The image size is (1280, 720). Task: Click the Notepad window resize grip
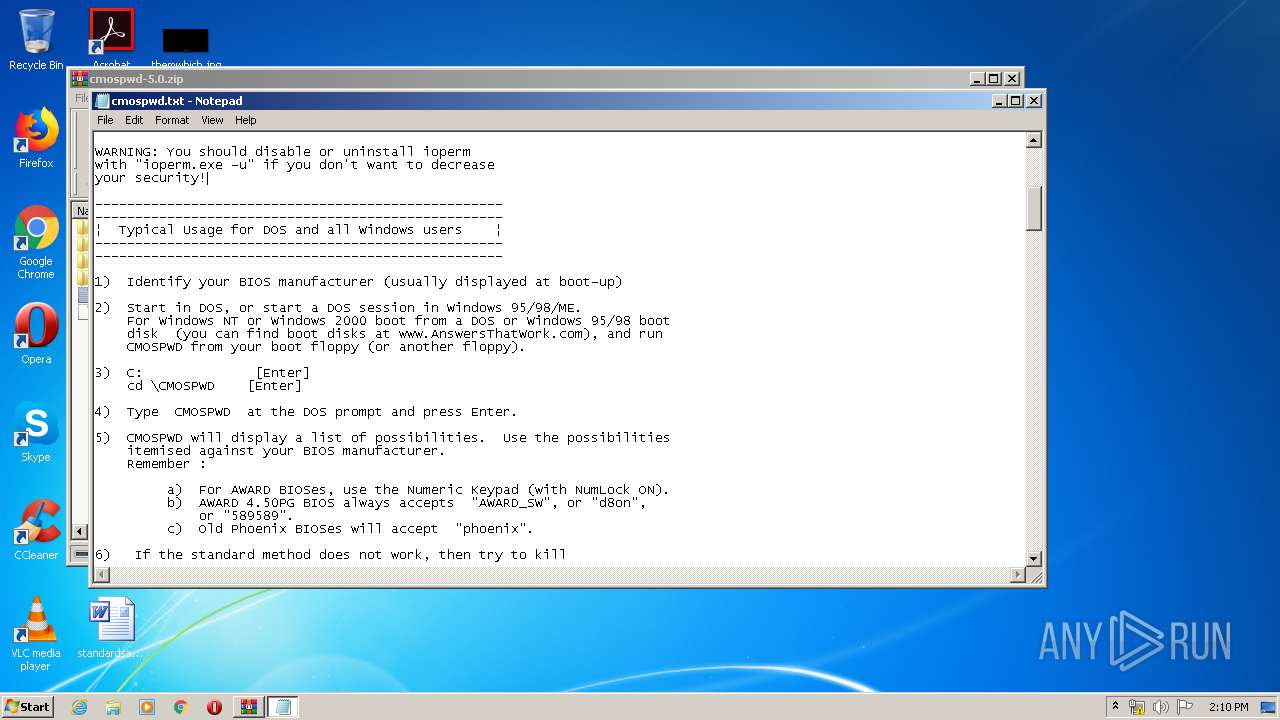click(1035, 576)
